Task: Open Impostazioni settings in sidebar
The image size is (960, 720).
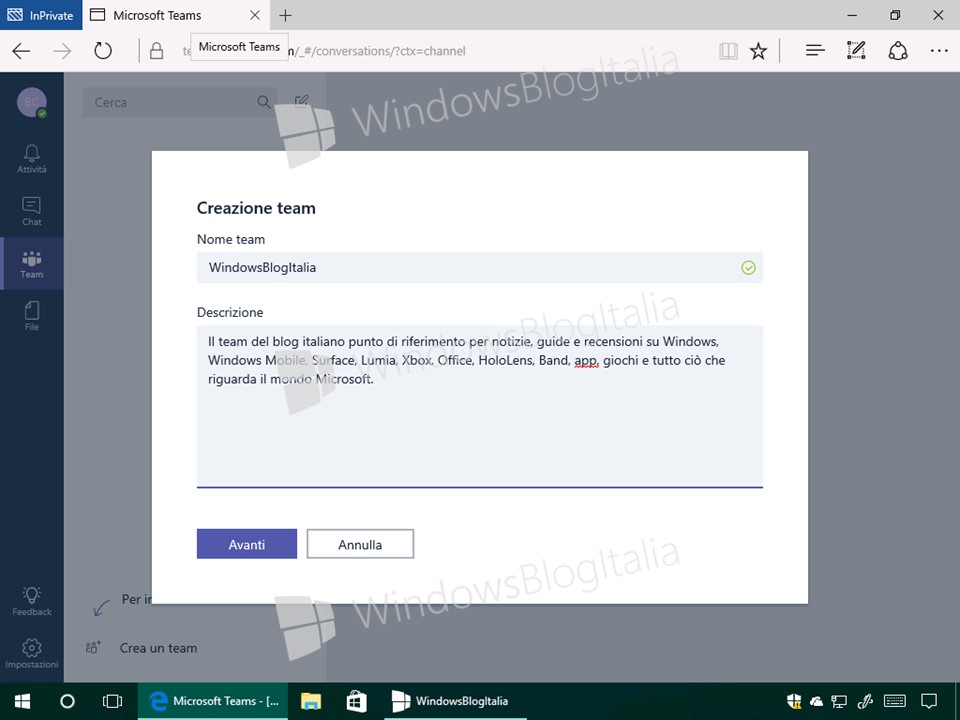Action: pos(32,654)
